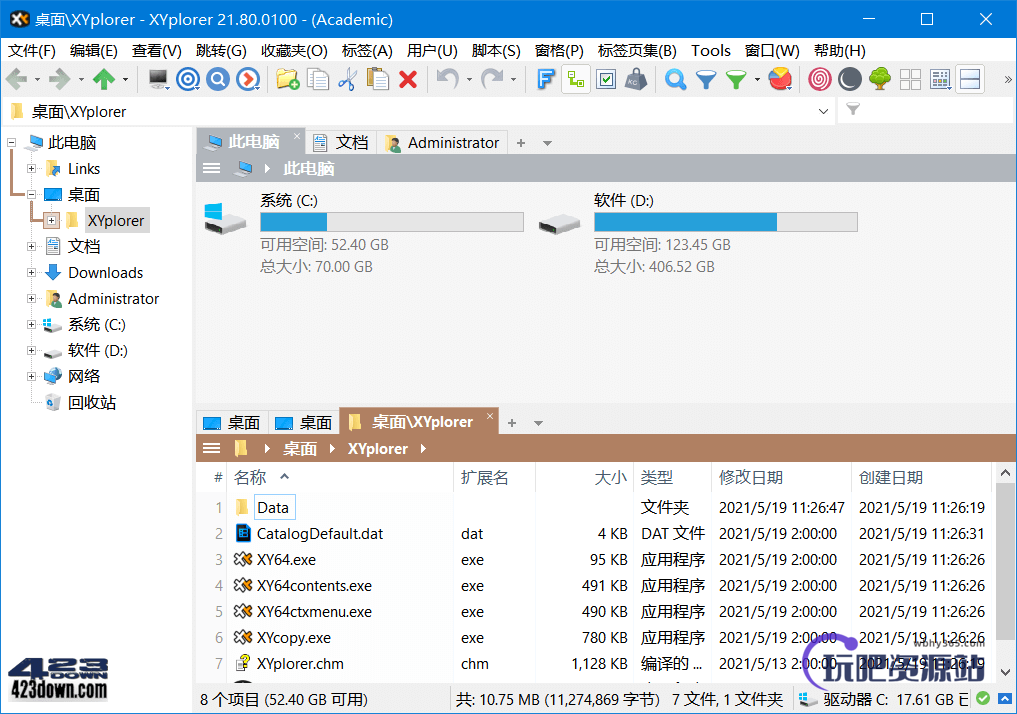Expand the Links tree node
This screenshot has width=1017, height=714.
tap(31, 169)
